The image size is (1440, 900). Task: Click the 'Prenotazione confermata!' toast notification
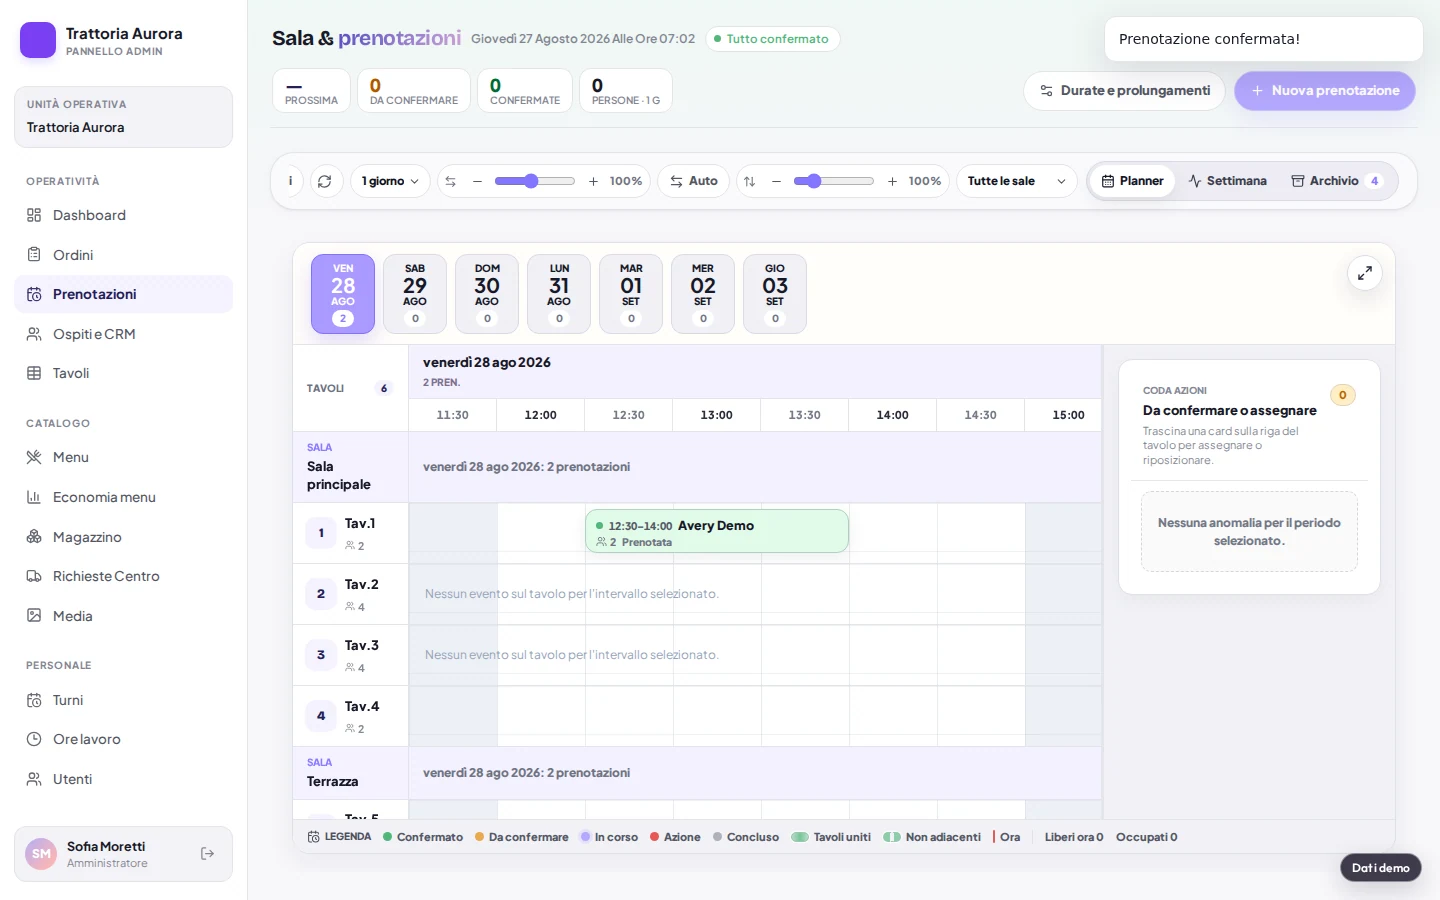(x=1263, y=39)
